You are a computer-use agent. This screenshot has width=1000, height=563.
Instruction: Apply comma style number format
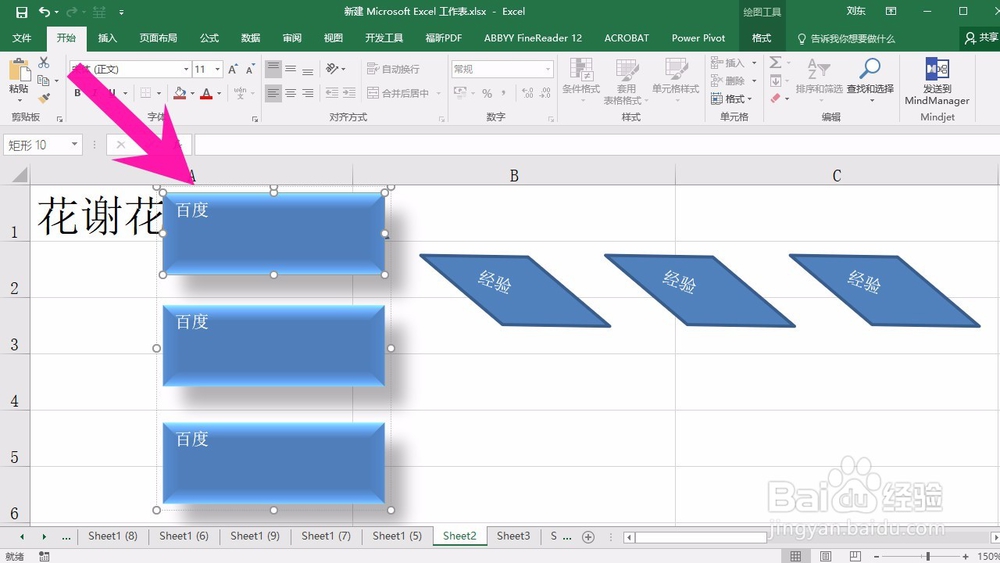click(x=504, y=93)
